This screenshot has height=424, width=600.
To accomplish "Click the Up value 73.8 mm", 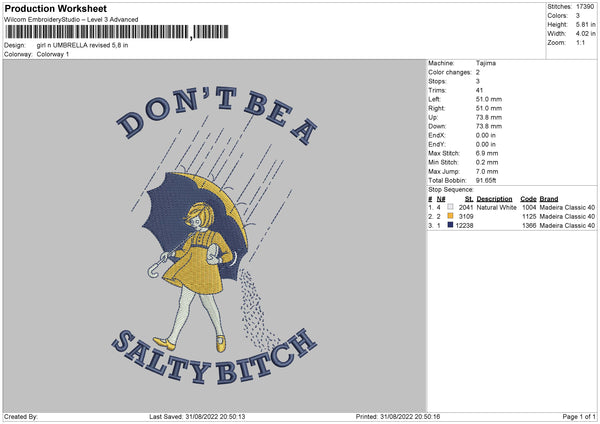I will 489,117.
